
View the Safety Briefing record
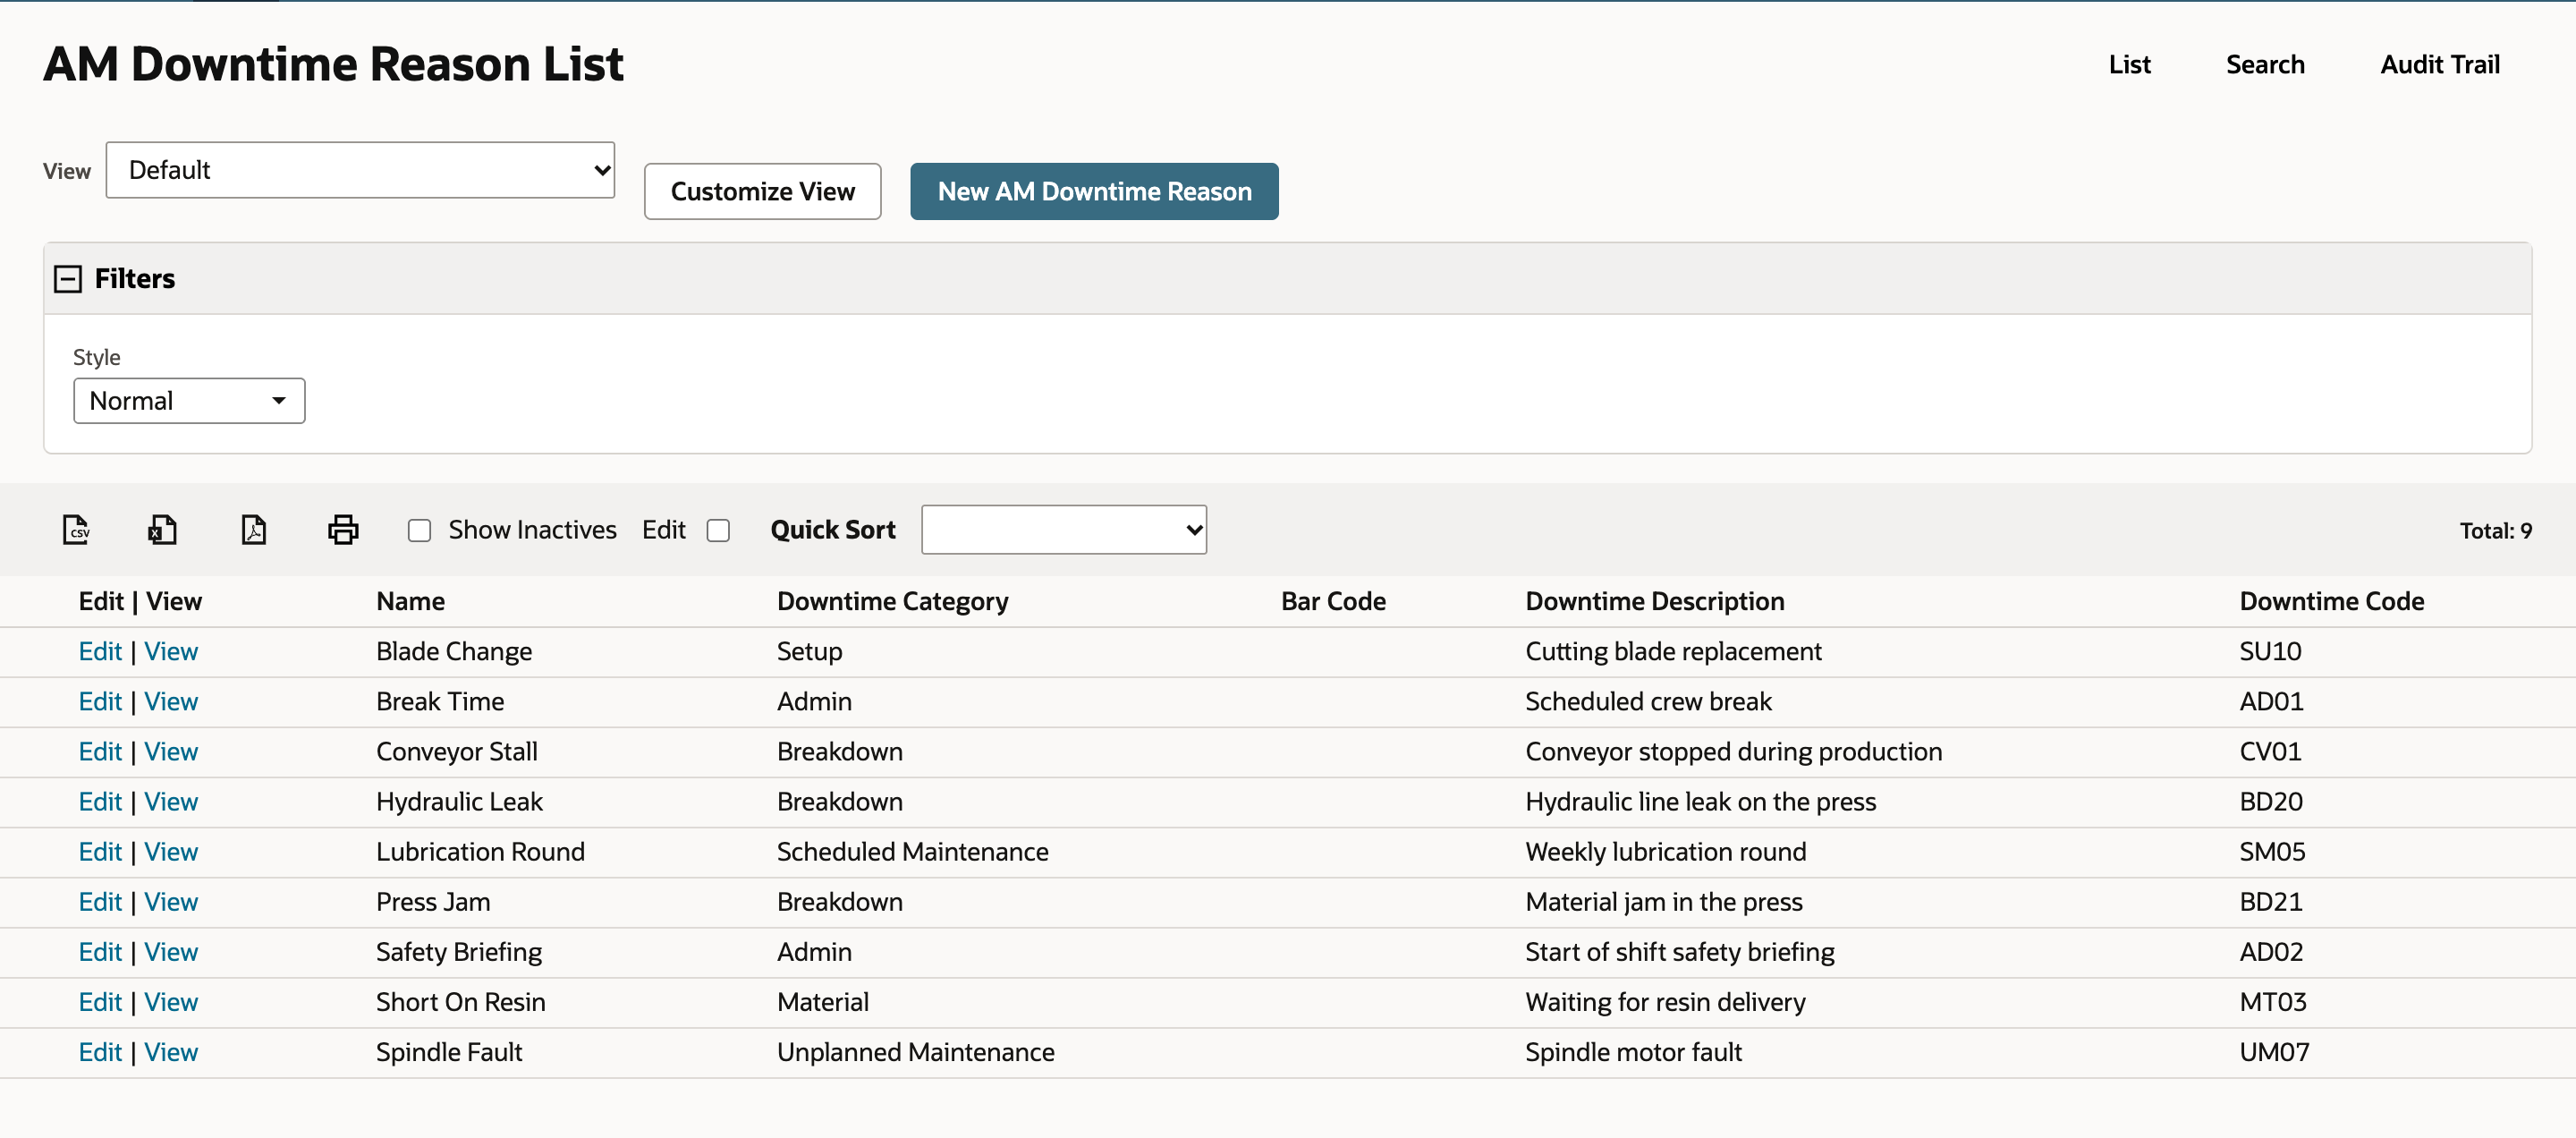171,952
